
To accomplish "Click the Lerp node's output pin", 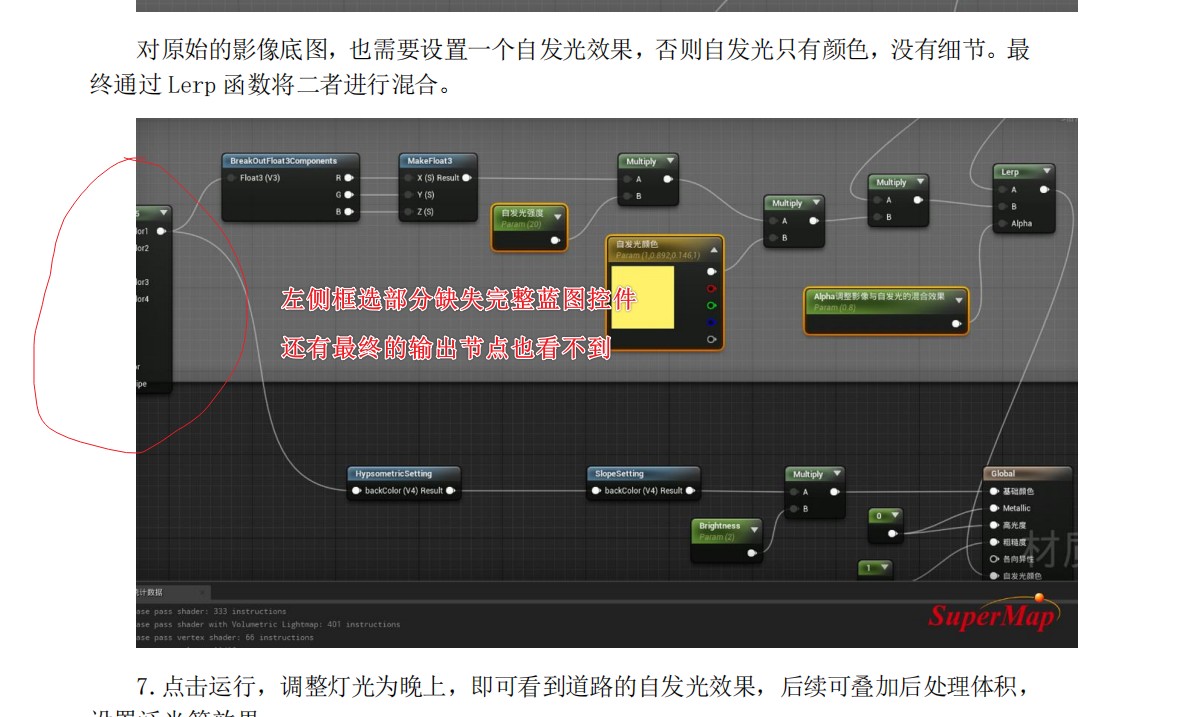I will pyautogui.click(x=1044, y=189).
